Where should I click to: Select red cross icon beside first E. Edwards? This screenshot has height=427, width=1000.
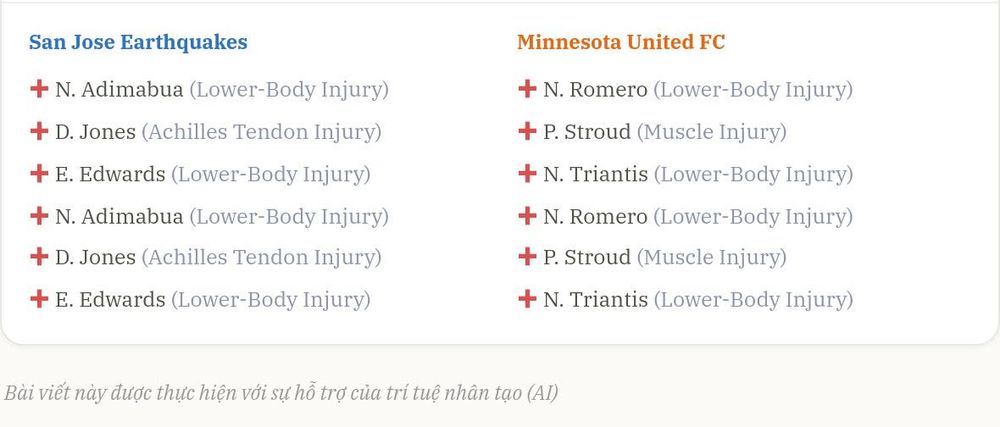click(x=39, y=173)
